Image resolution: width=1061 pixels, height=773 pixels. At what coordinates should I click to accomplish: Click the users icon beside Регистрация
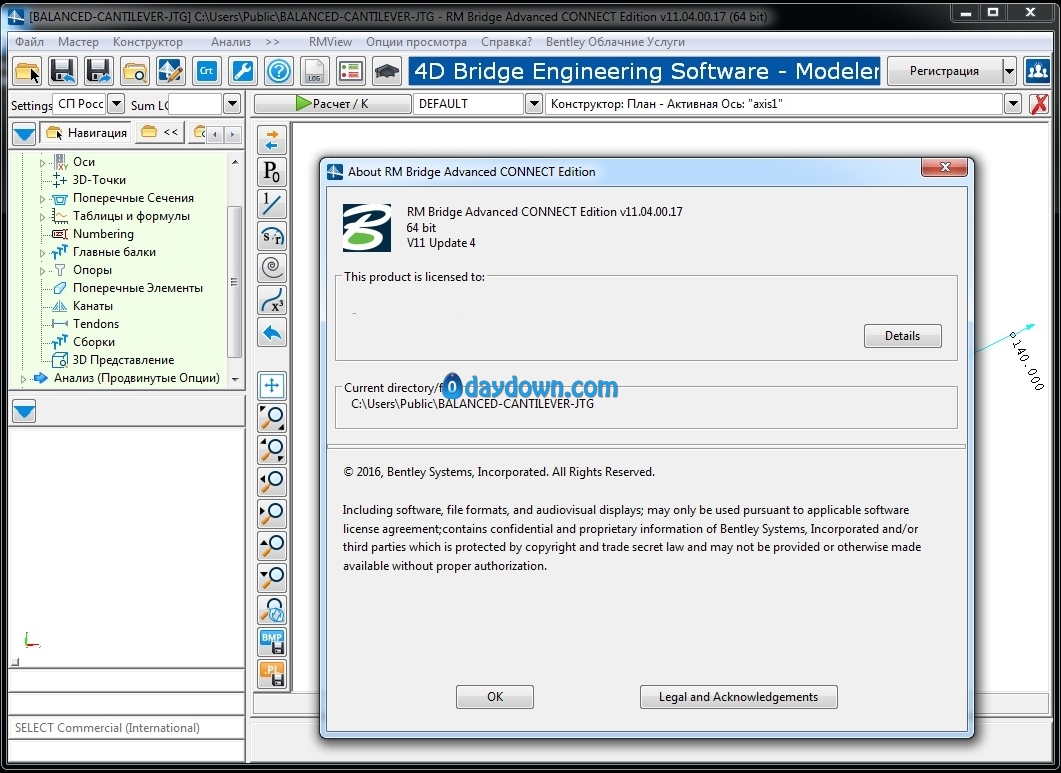point(1037,70)
